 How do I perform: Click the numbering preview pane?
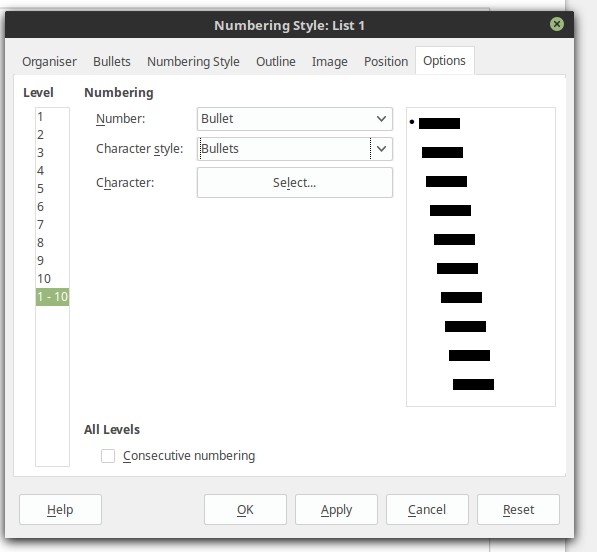[x=481, y=257]
